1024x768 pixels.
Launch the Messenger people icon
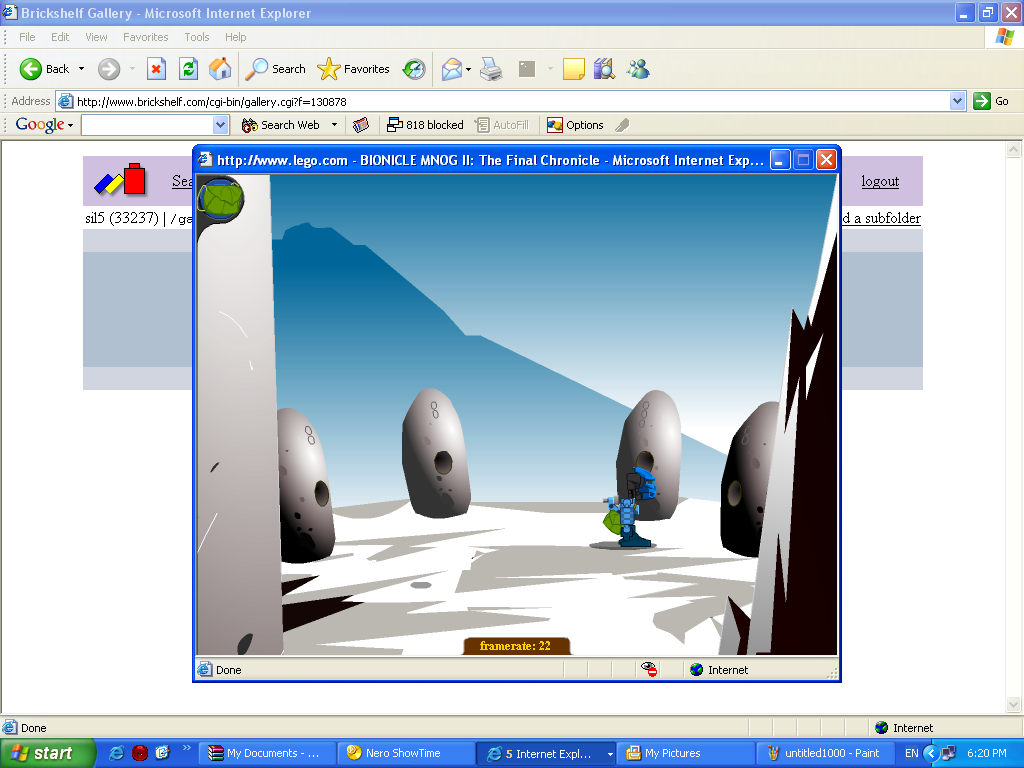[x=638, y=69]
